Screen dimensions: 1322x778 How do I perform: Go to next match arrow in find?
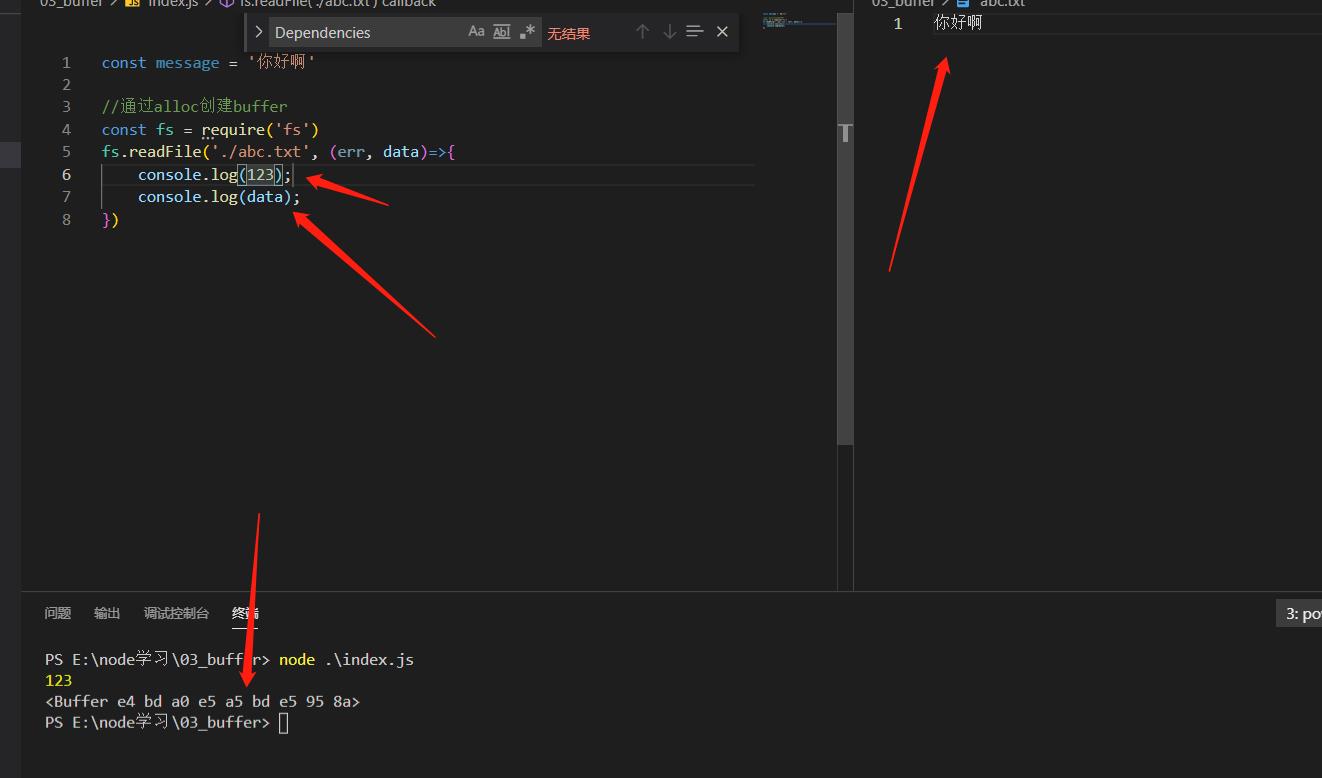point(669,32)
